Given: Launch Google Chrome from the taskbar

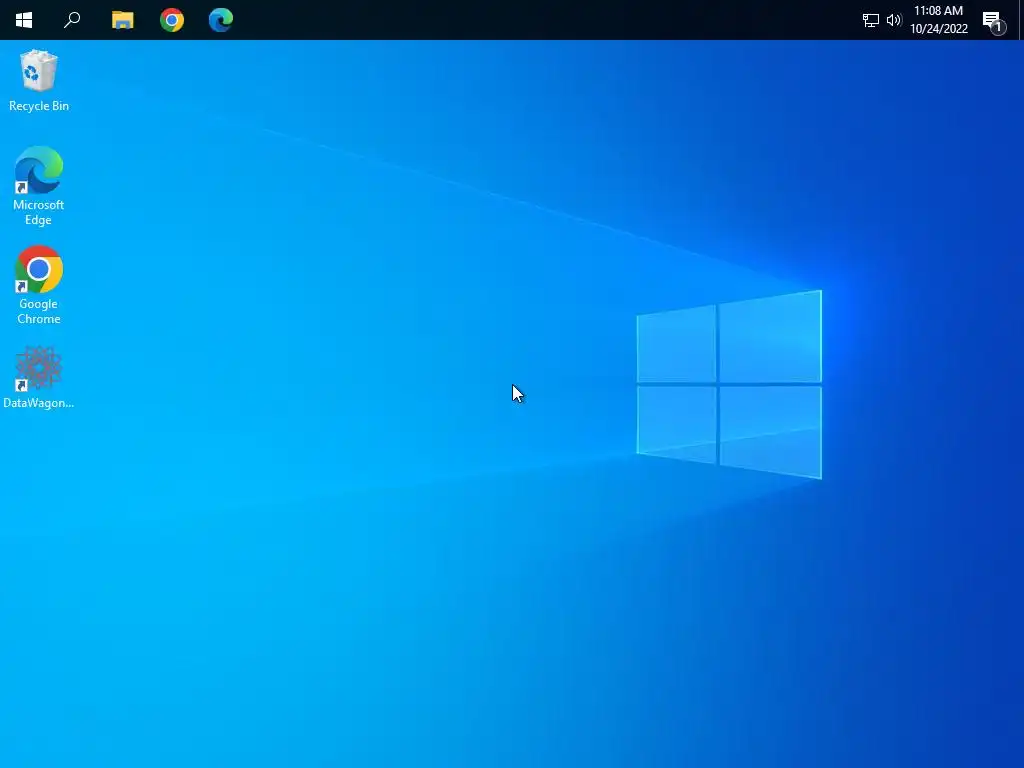Looking at the screenshot, I should click(172, 20).
